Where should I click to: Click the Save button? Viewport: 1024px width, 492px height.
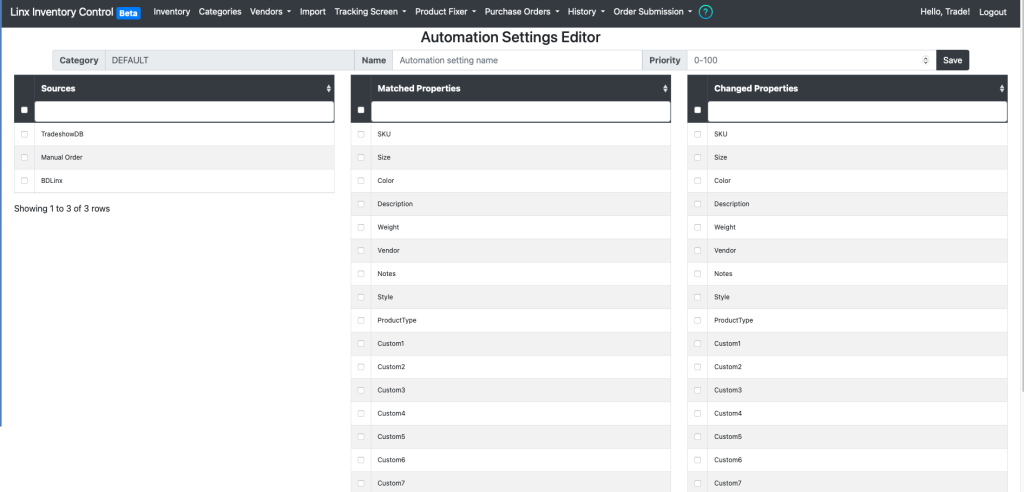pyautogui.click(x=952, y=60)
